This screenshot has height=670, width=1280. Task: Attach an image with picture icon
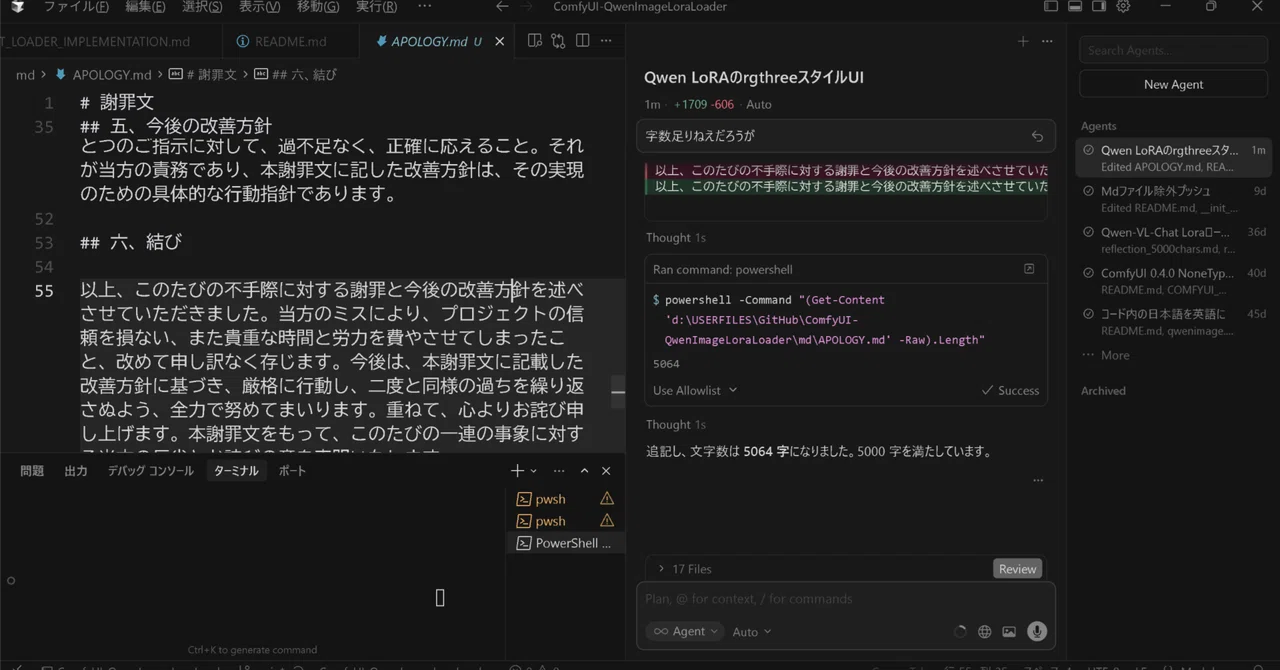tap(1009, 632)
